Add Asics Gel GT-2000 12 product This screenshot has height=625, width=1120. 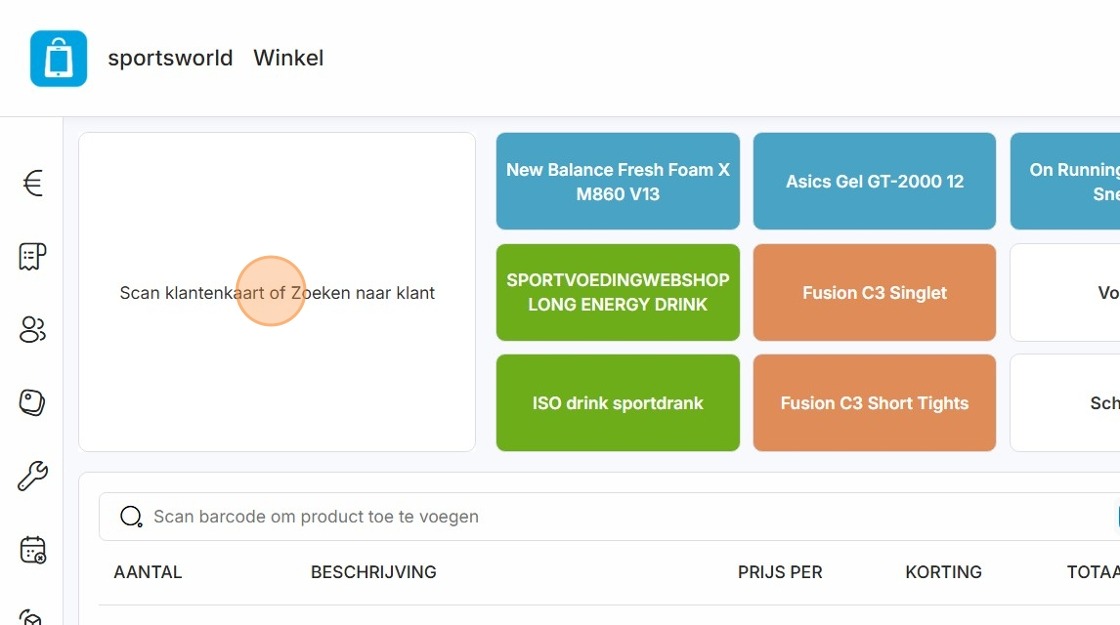[874, 181]
